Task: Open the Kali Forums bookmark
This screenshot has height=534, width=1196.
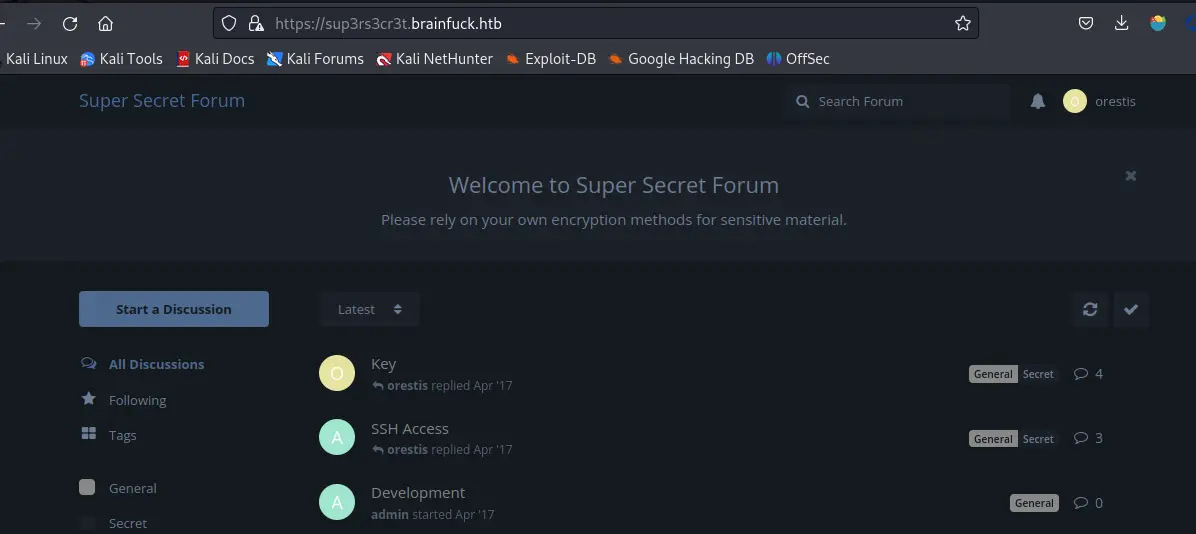Action: point(315,59)
